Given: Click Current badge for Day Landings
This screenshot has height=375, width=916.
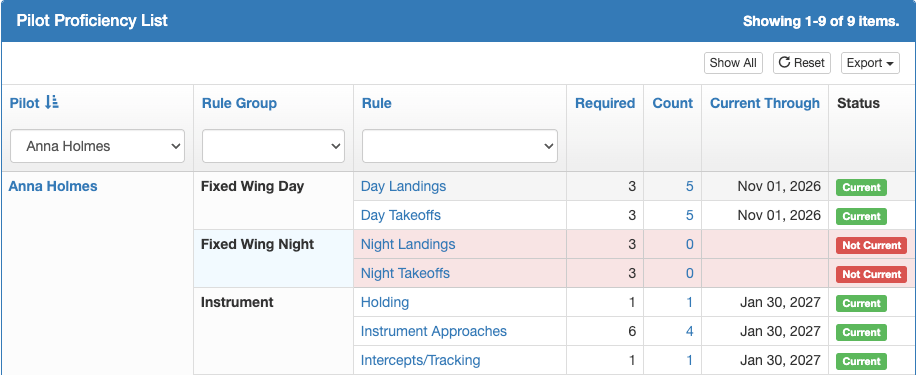Looking at the screenshot, I should coord(861,188).
